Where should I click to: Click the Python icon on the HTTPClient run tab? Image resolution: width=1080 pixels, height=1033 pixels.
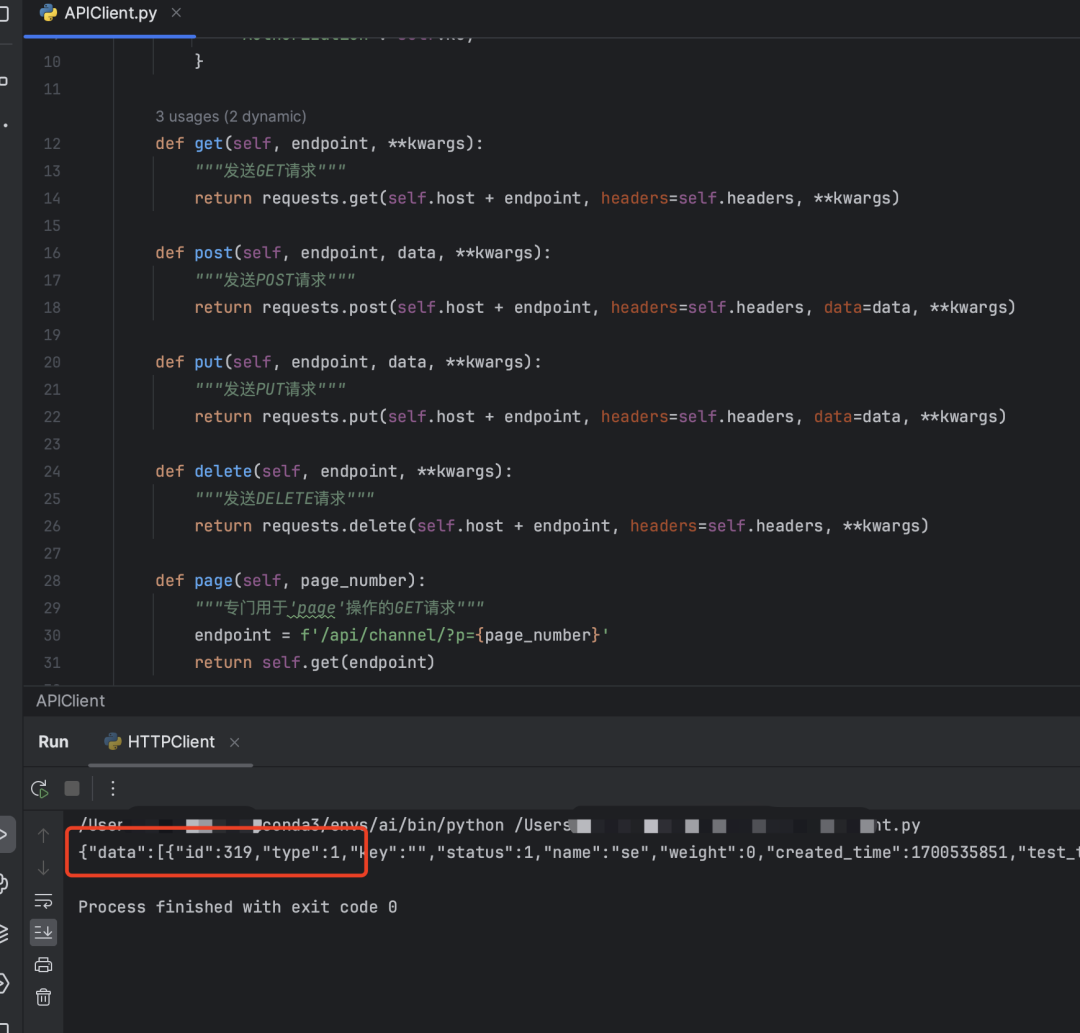[x=112, y=742]
